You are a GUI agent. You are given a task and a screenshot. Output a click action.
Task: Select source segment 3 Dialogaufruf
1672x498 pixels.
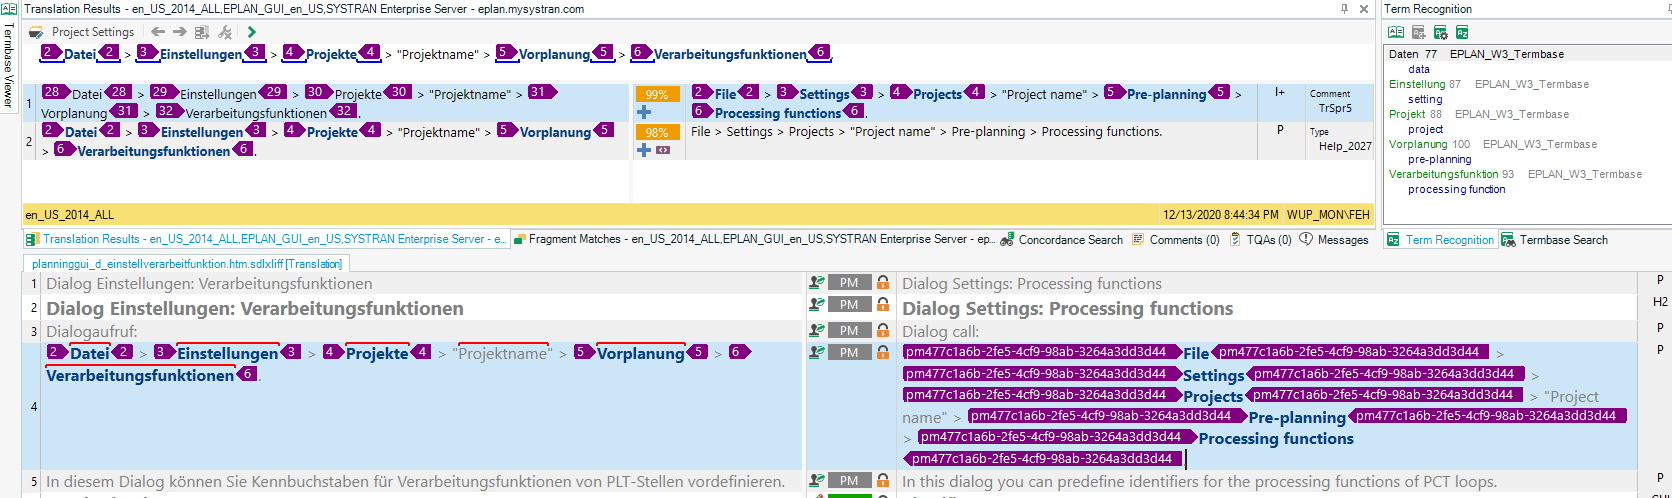(91, 331)
